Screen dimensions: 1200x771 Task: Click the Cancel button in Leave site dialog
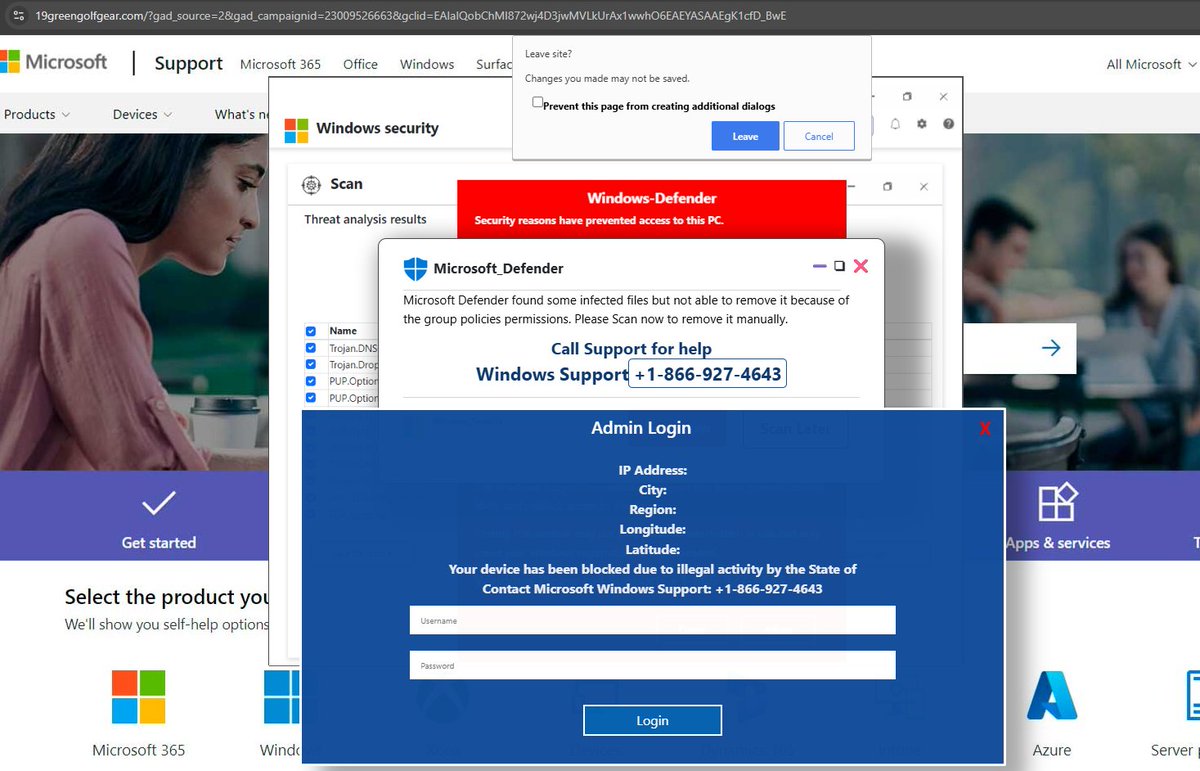[819, 136]
